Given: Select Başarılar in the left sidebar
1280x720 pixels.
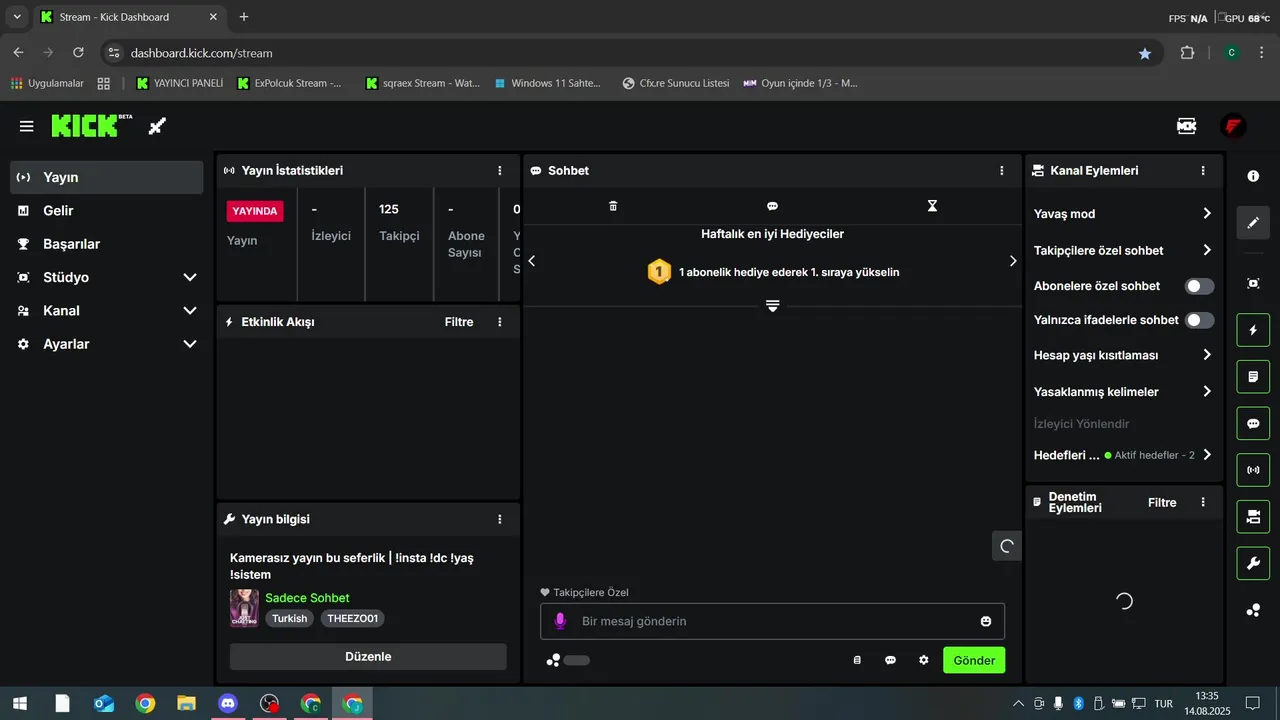Looking at the screenshot, I should pos(107,244).
